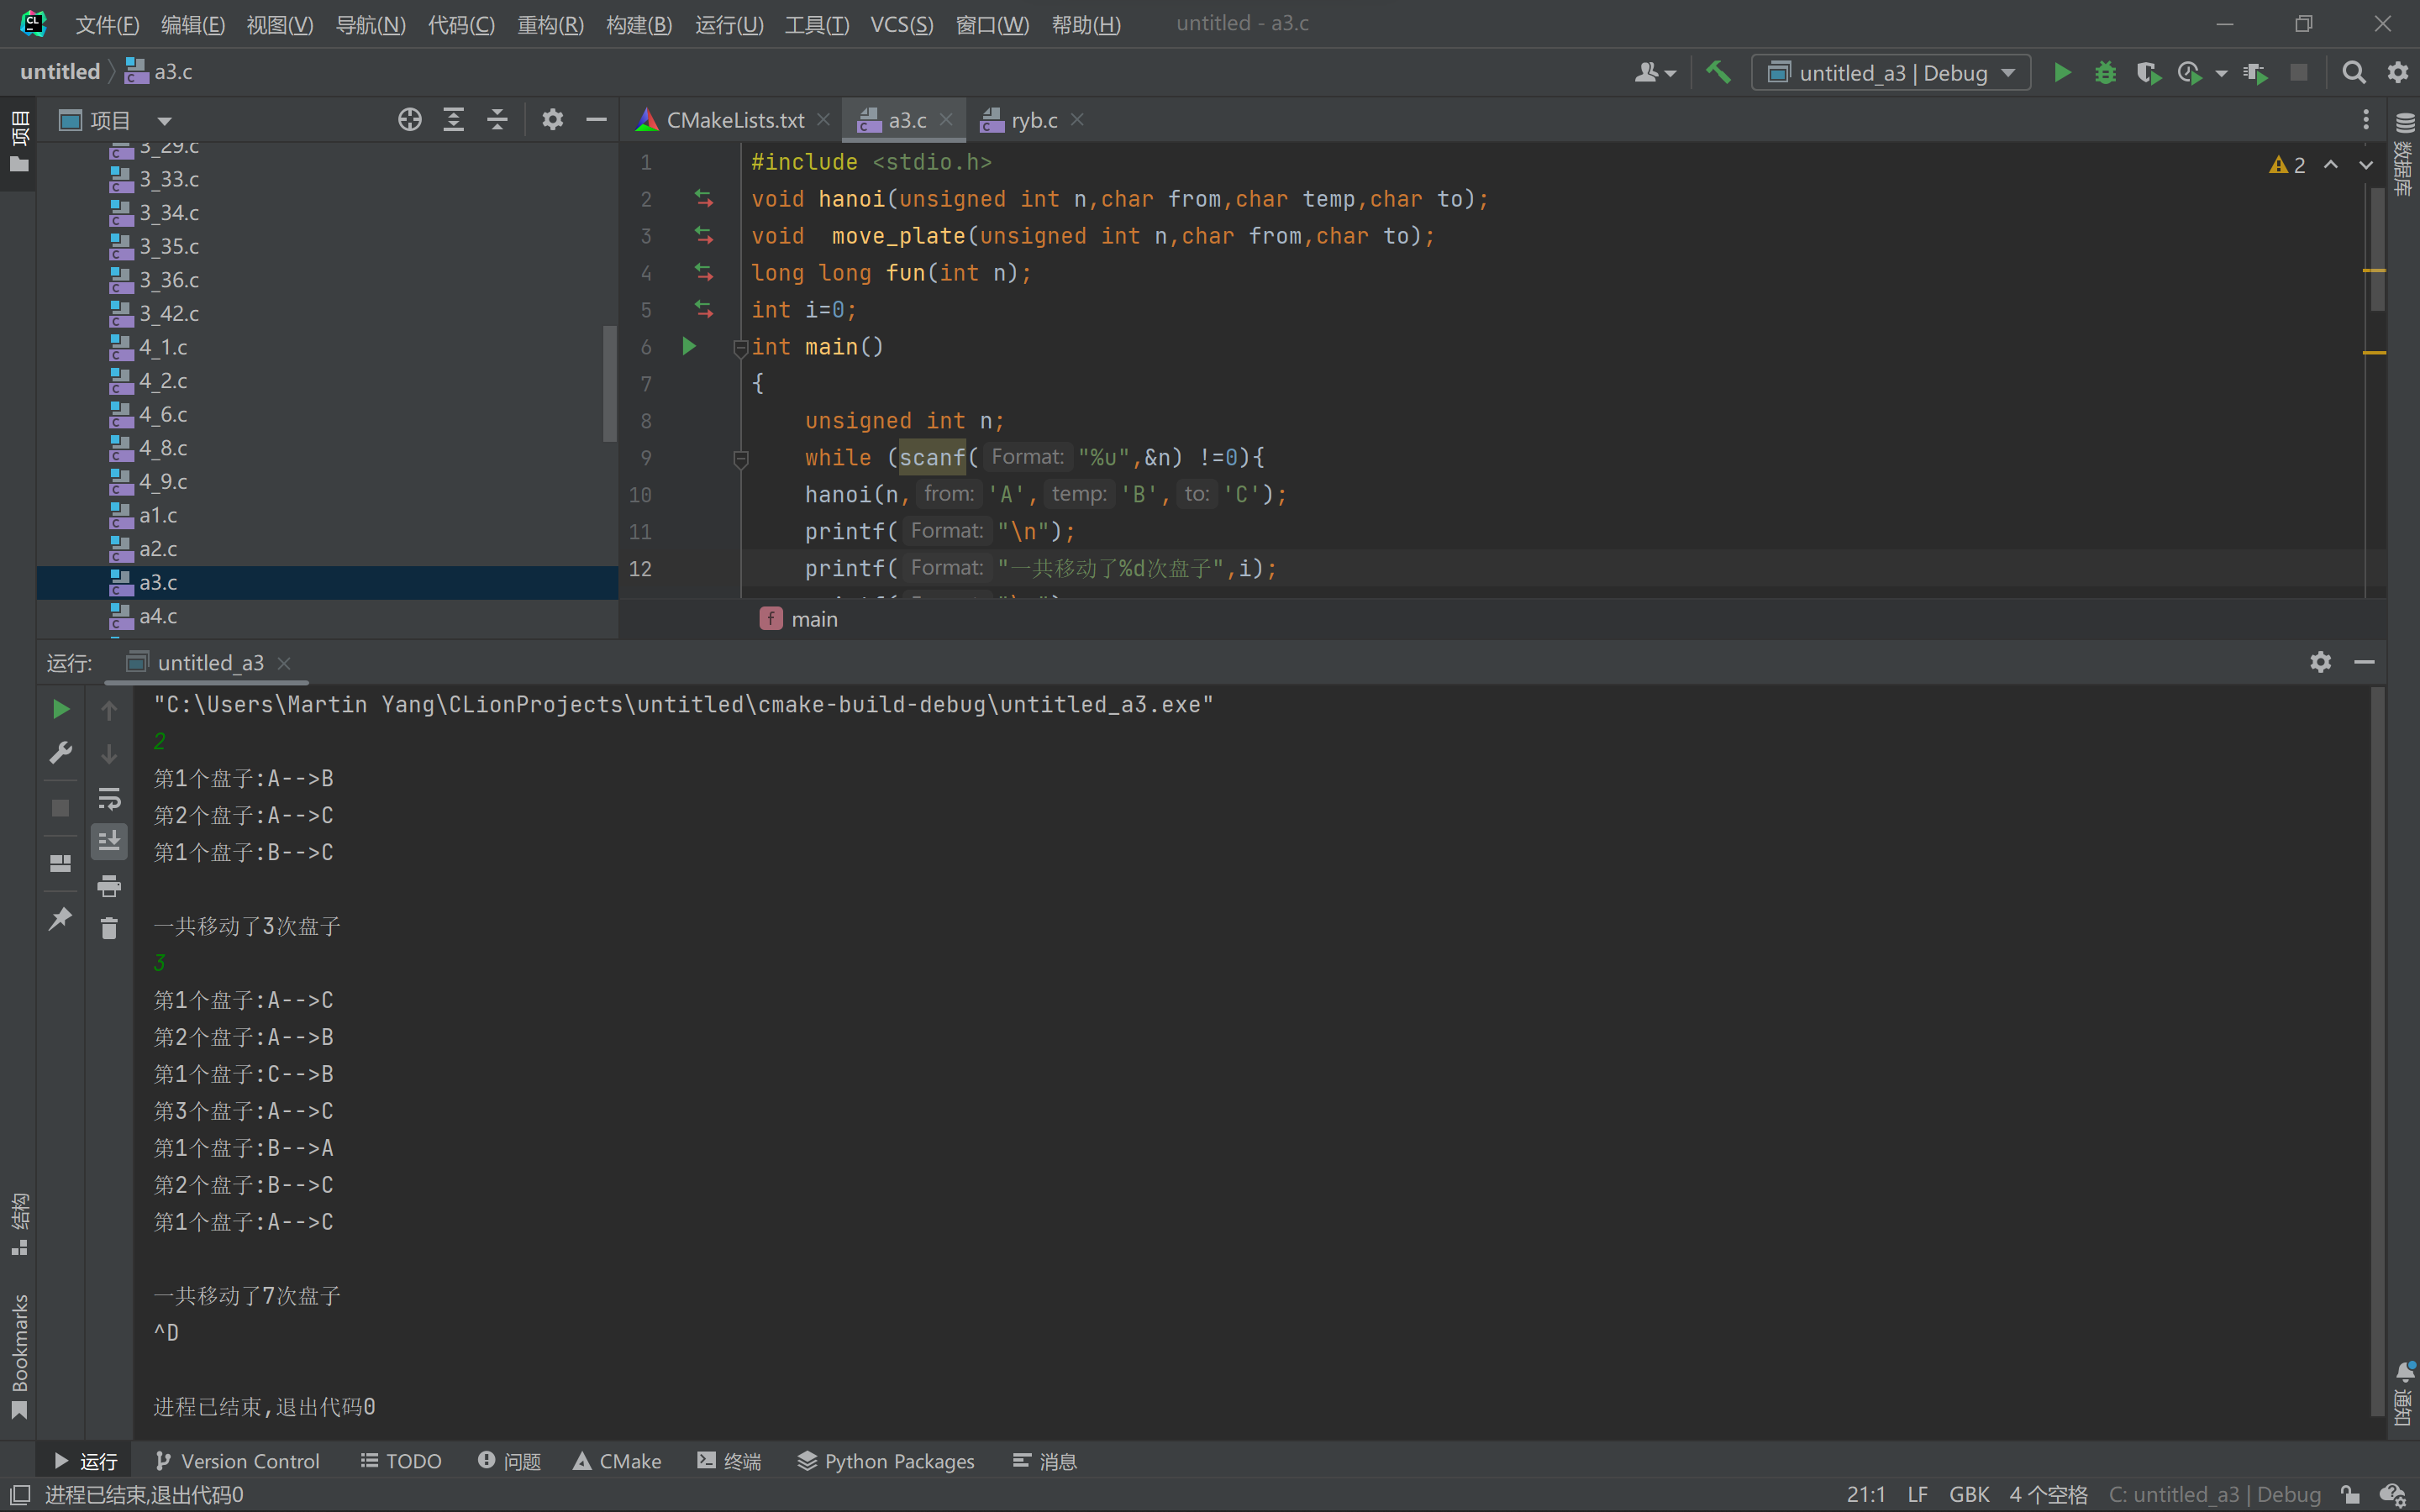Rerun untitled_a3 from the Run panel
The height and width of the screenshot is (1512, 2420).
61,709
